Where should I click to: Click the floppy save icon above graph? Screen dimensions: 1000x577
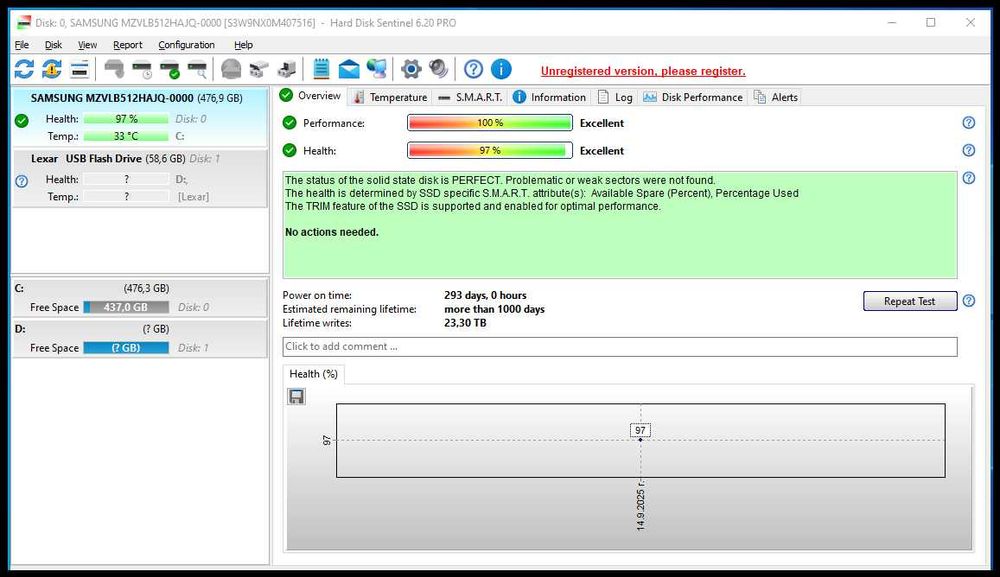tap(297, 397)
